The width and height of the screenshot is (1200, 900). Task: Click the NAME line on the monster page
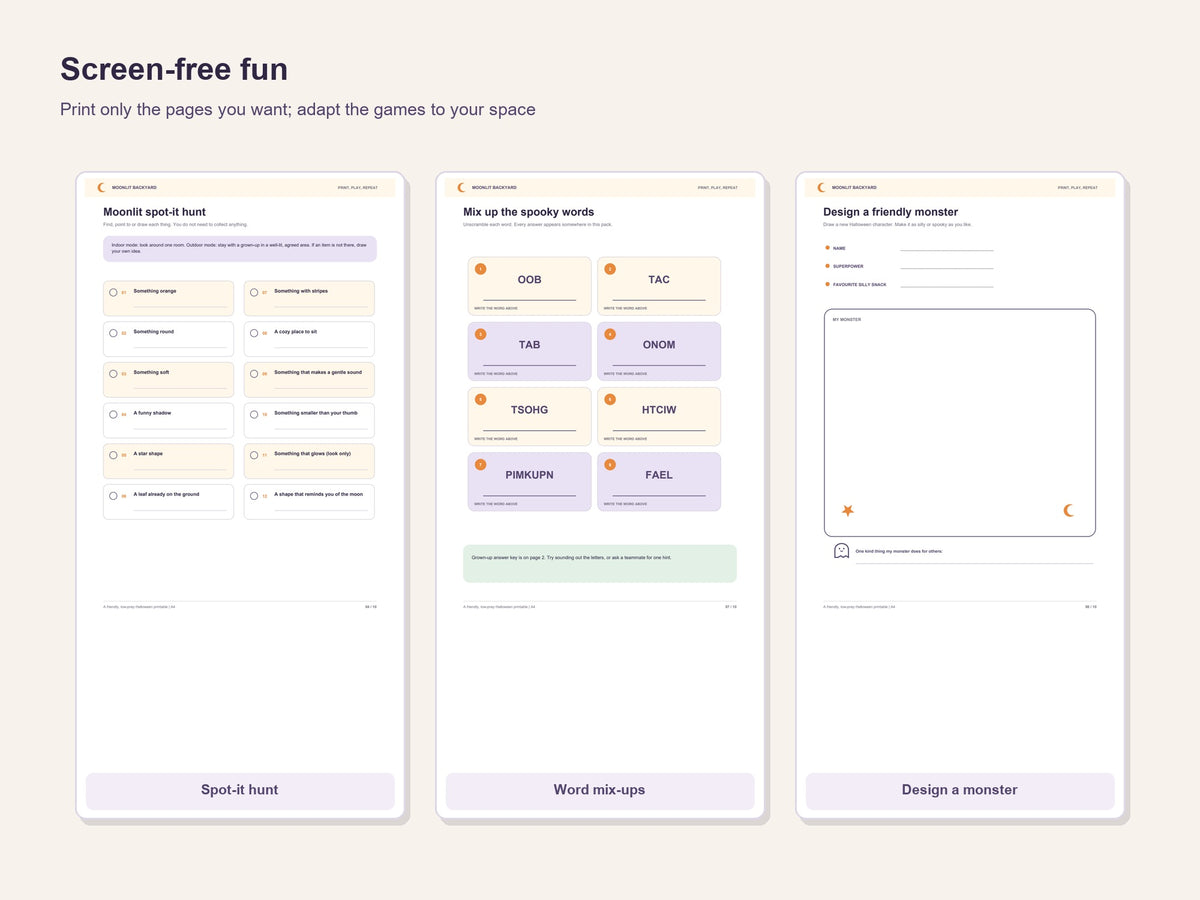946,250
